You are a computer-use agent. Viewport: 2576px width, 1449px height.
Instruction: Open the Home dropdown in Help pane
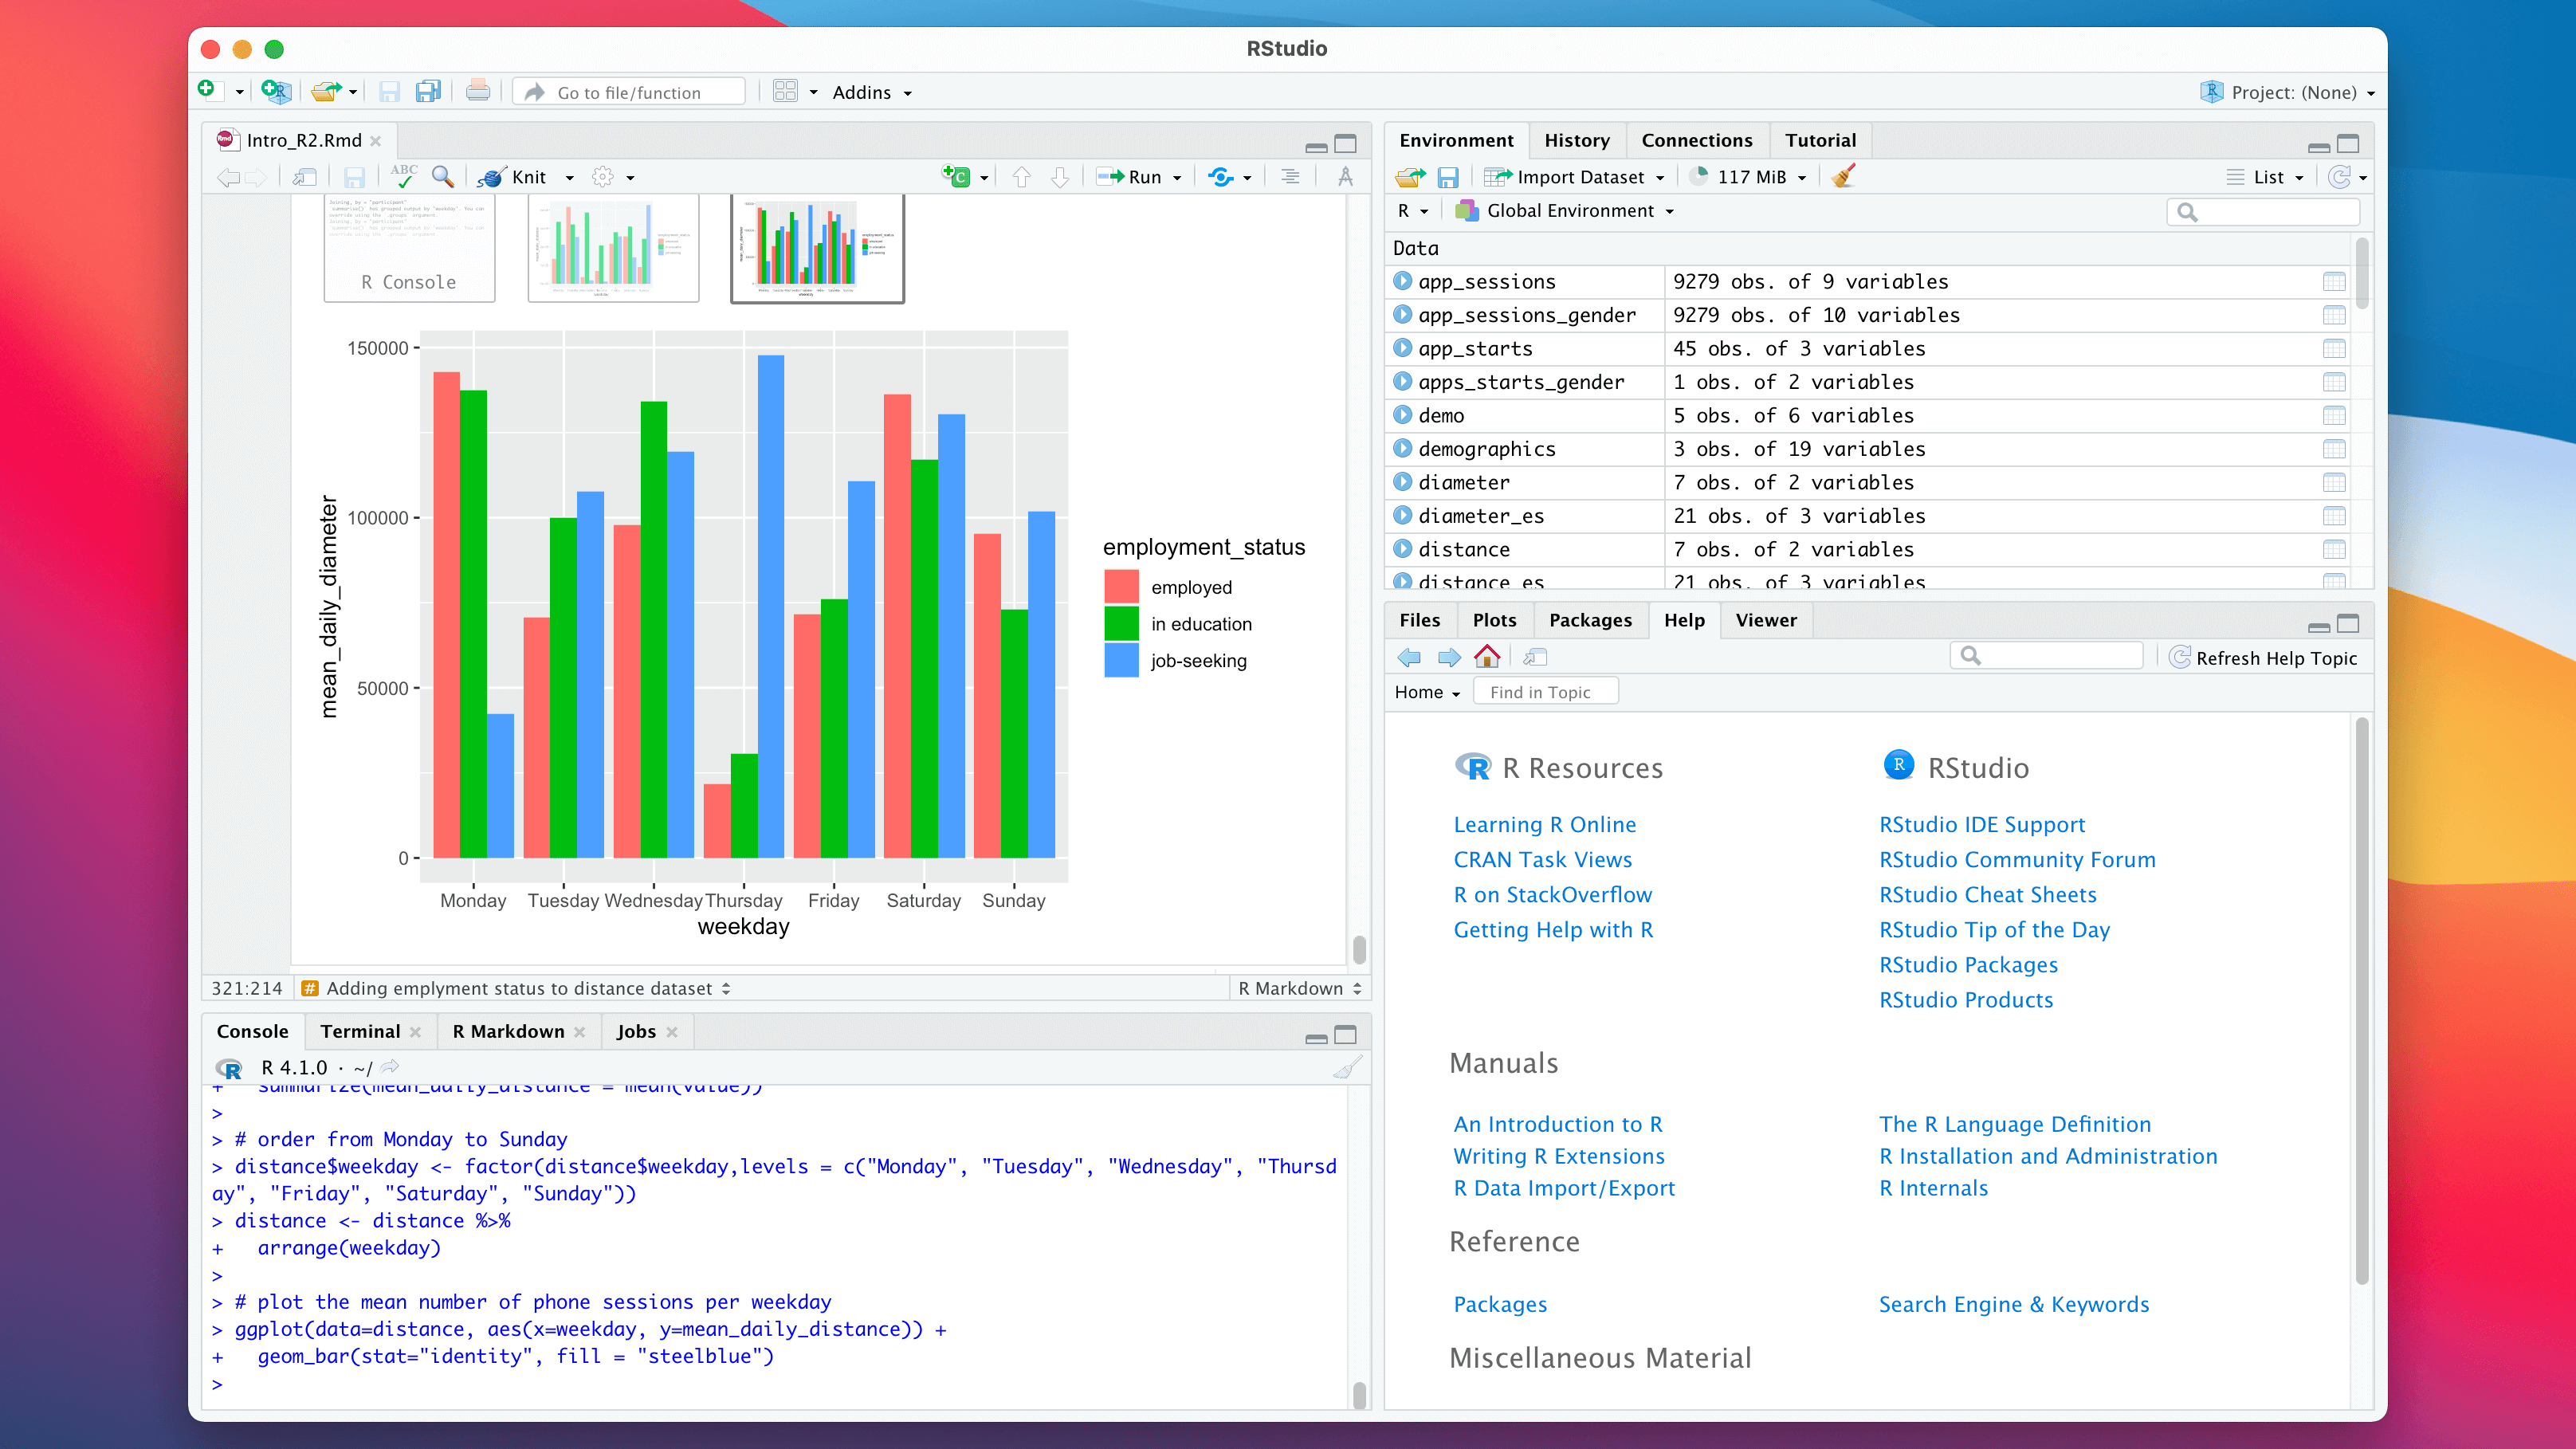point(1427,692)
